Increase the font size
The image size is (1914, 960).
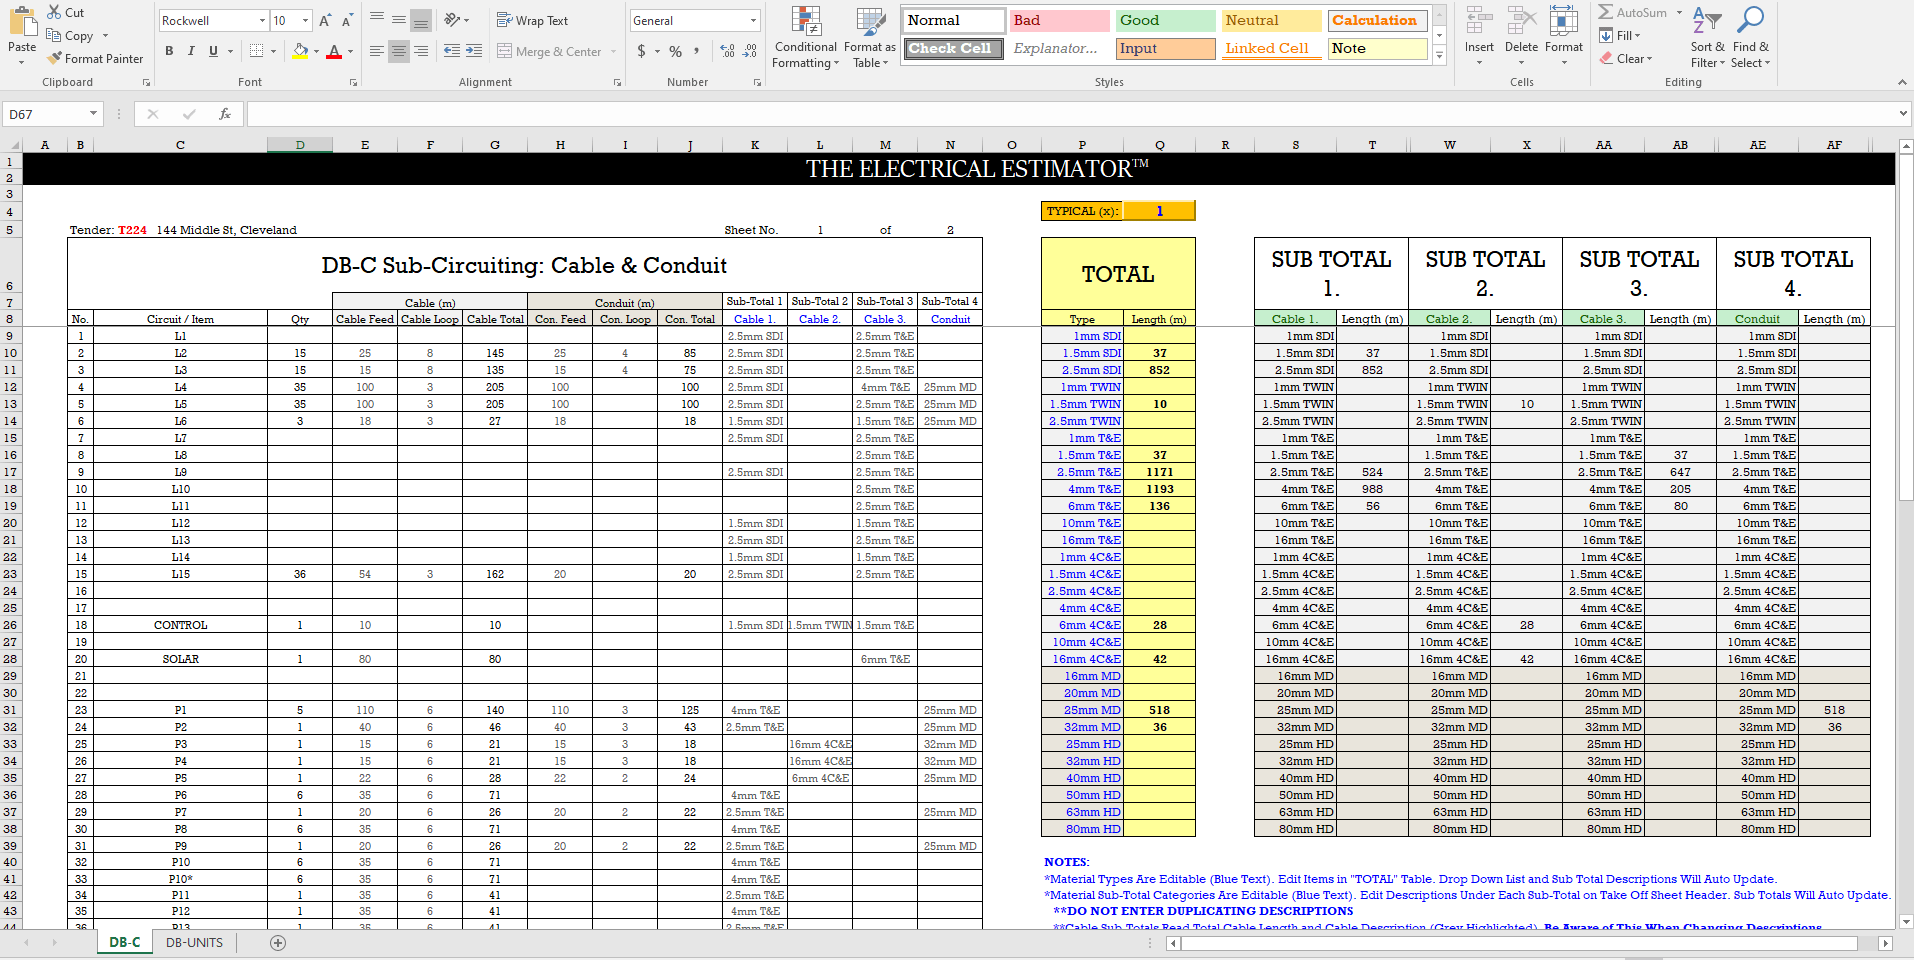tap(325, 20)
